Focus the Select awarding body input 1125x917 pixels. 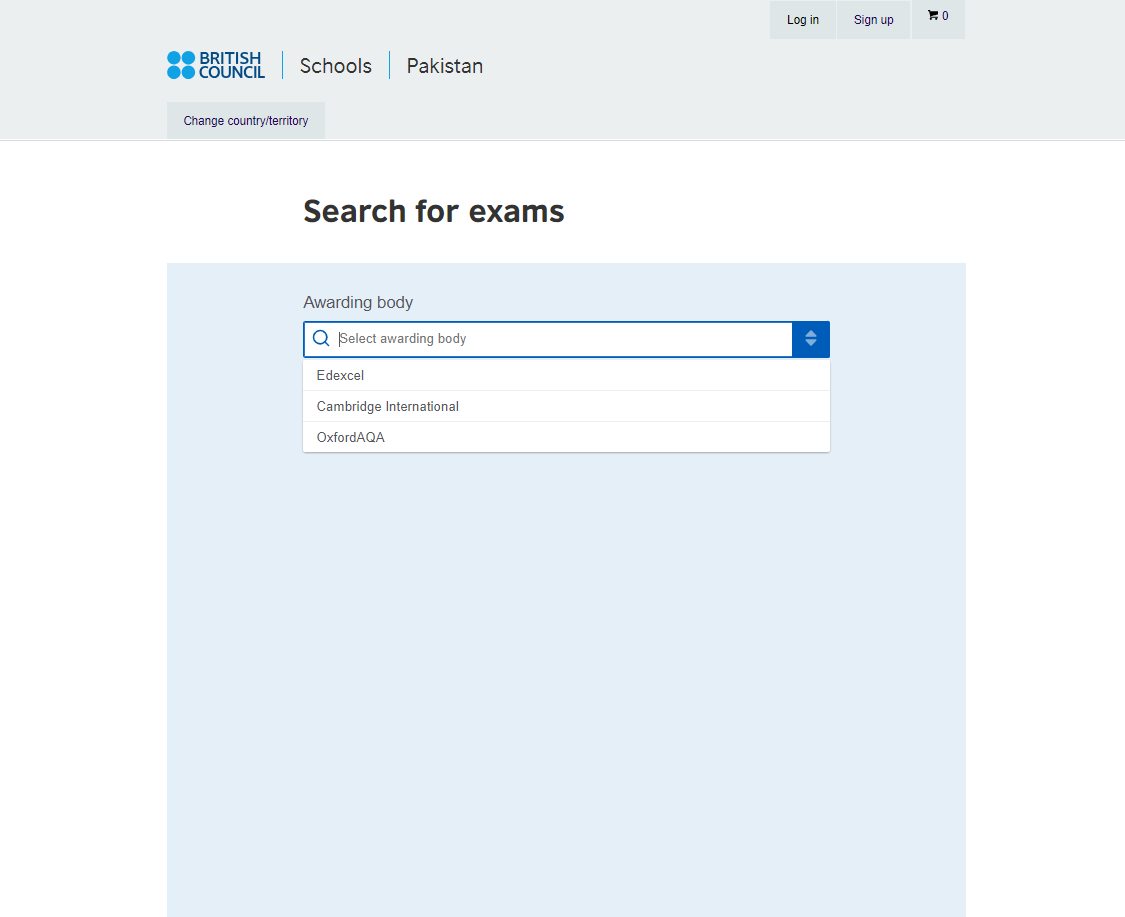pyautogui.click(x=560, y=339)
